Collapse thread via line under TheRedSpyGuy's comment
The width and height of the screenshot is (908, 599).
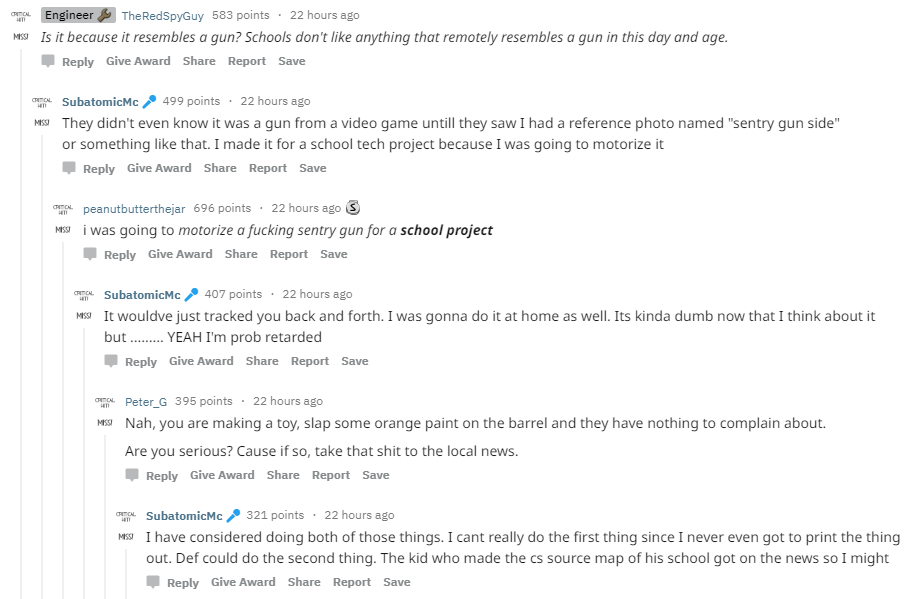pyautogui.click(x=21, y=300)
